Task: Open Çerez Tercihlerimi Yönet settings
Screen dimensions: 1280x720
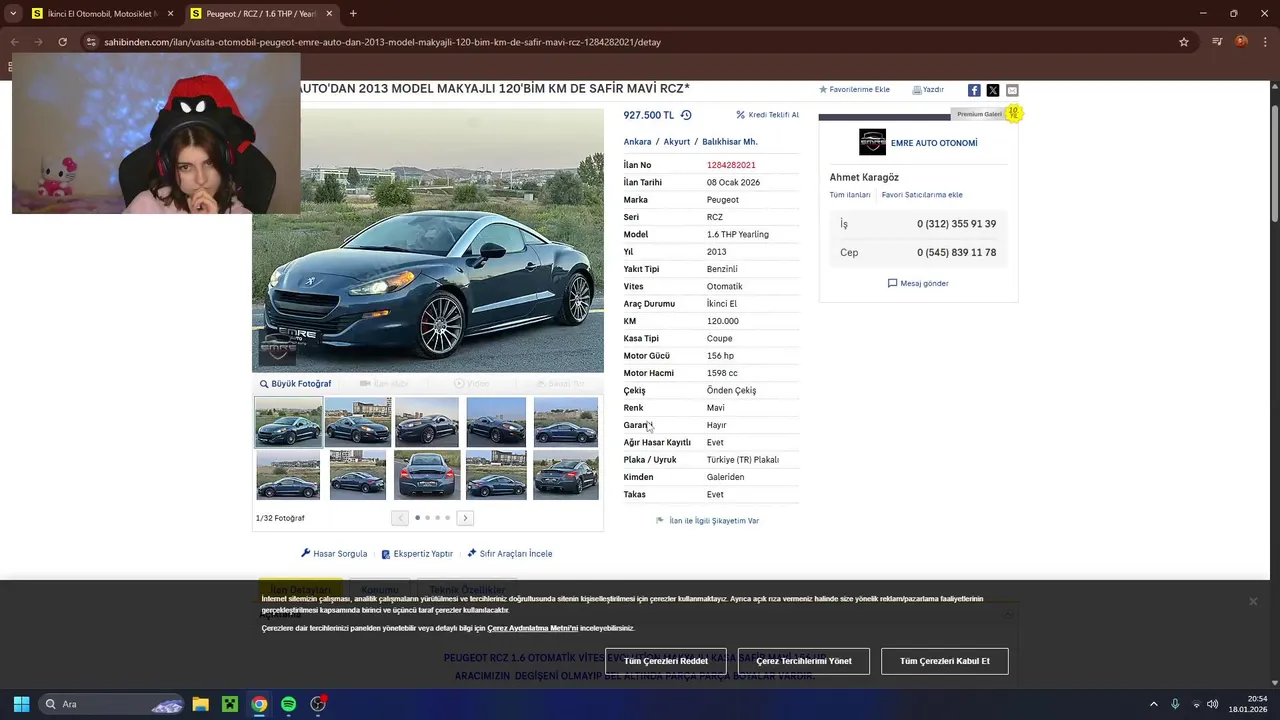Action: click(804, 661)
